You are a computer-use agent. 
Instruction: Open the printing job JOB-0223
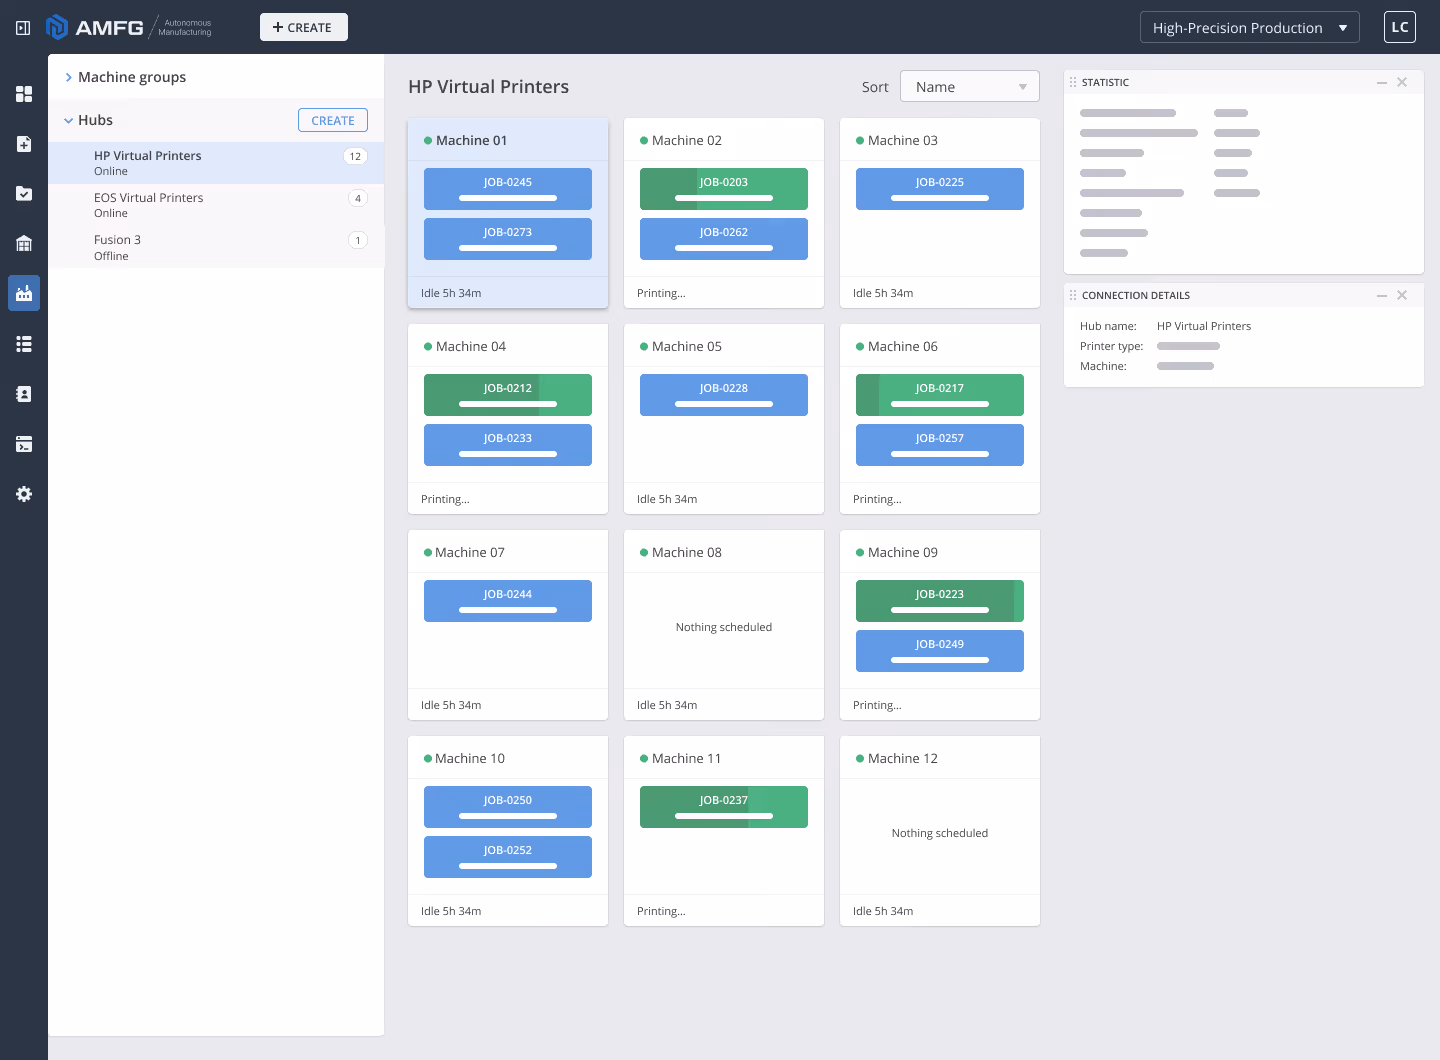coord(940,601)
